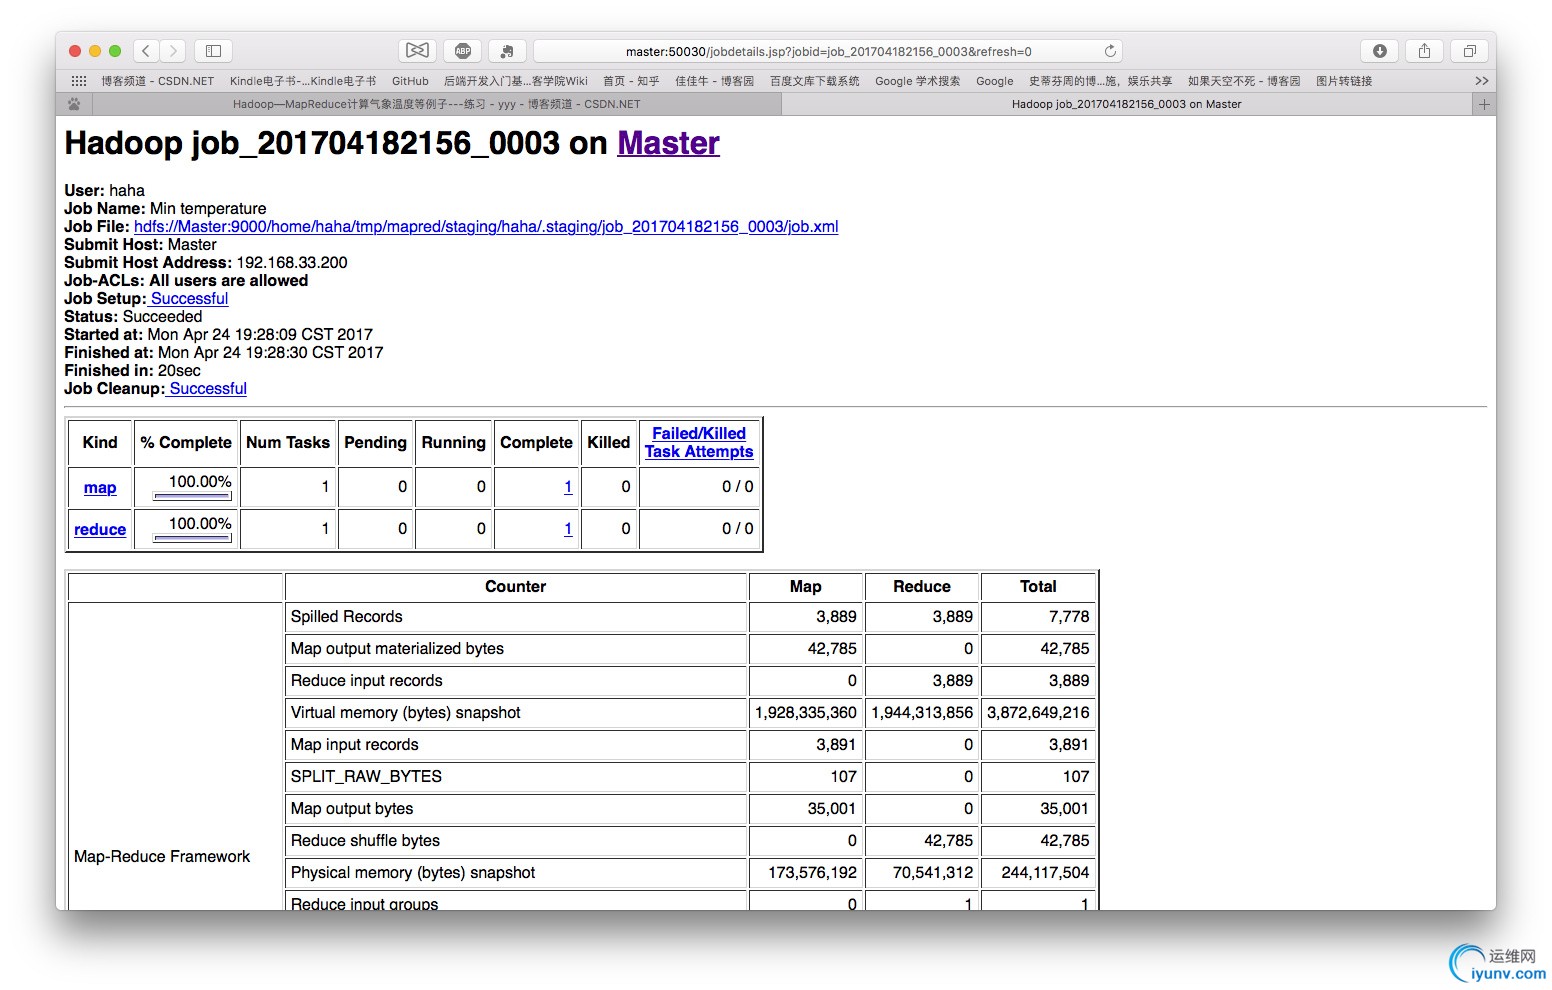Open the mail envelope extension
Viewport: 1552px width, 990px height.
[x=417, y=51]
